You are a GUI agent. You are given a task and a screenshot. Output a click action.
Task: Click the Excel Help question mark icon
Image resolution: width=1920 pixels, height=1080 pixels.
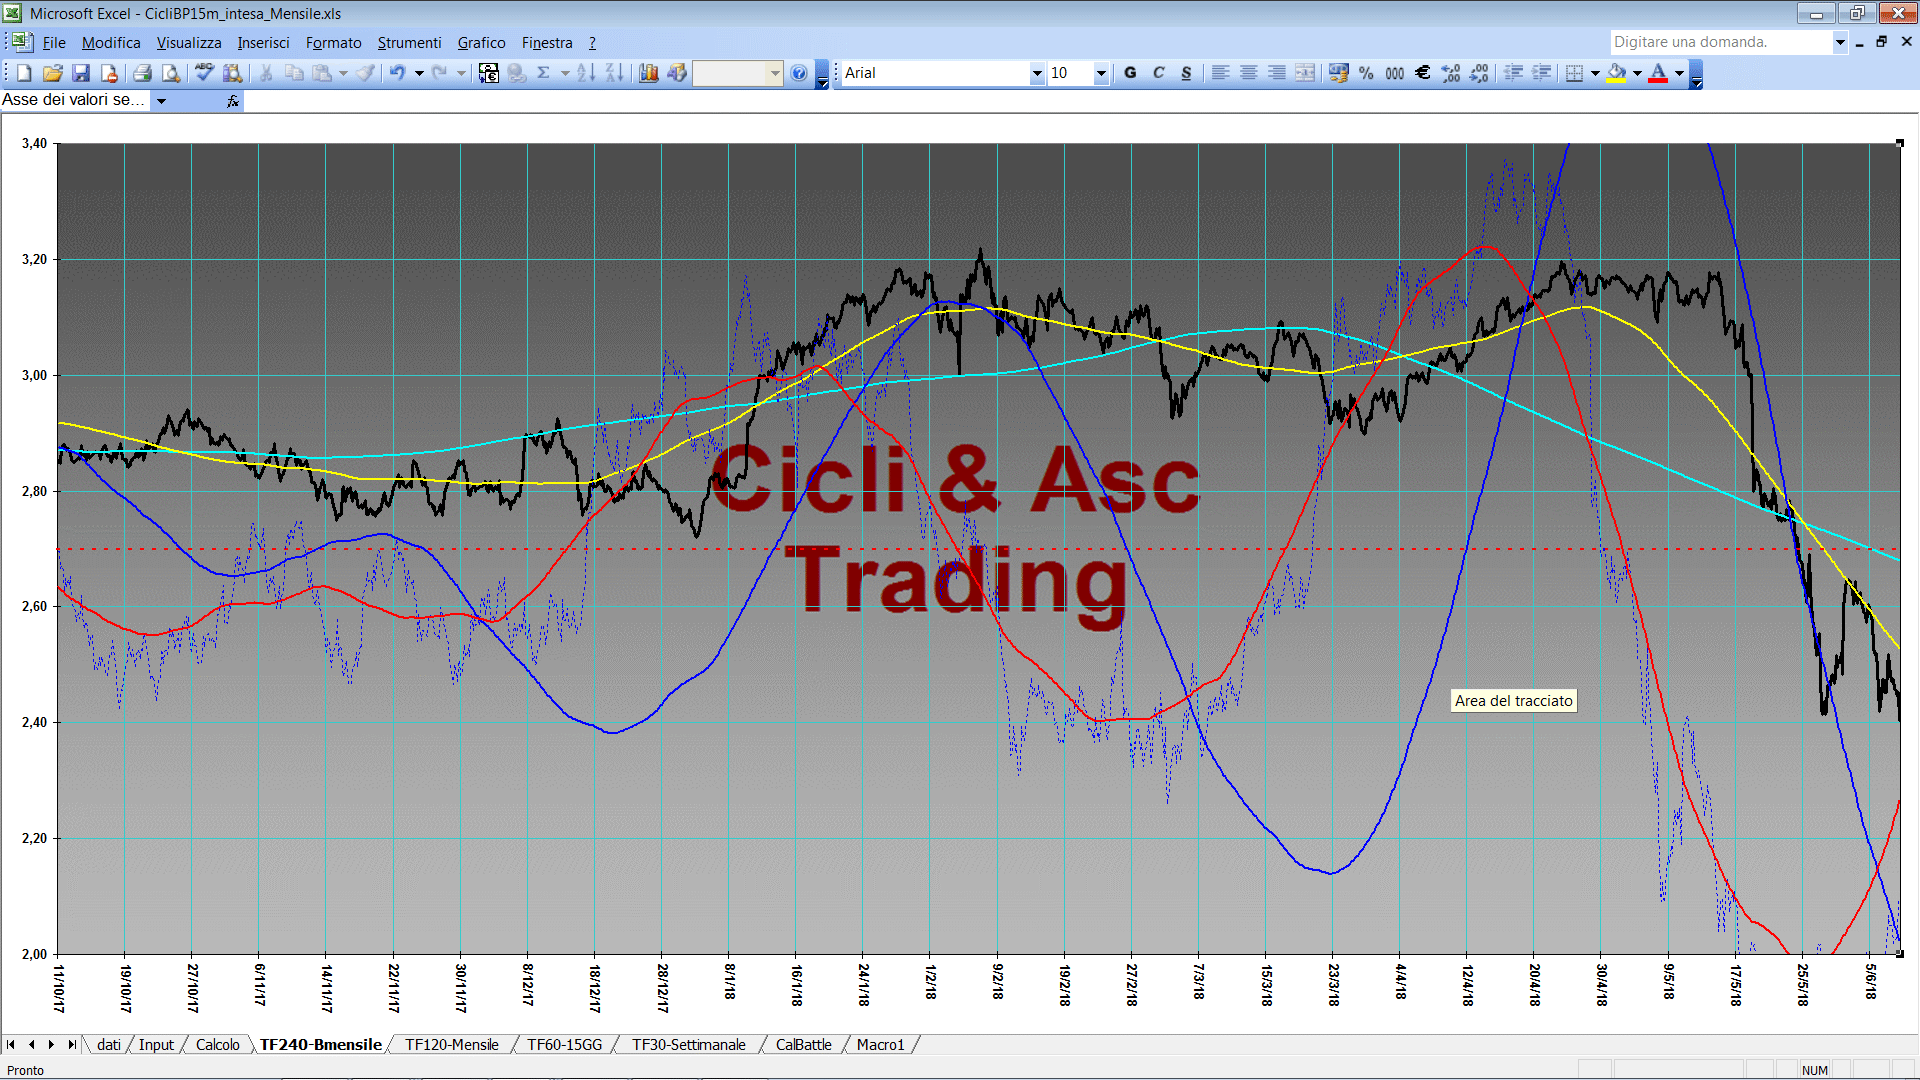798,73
